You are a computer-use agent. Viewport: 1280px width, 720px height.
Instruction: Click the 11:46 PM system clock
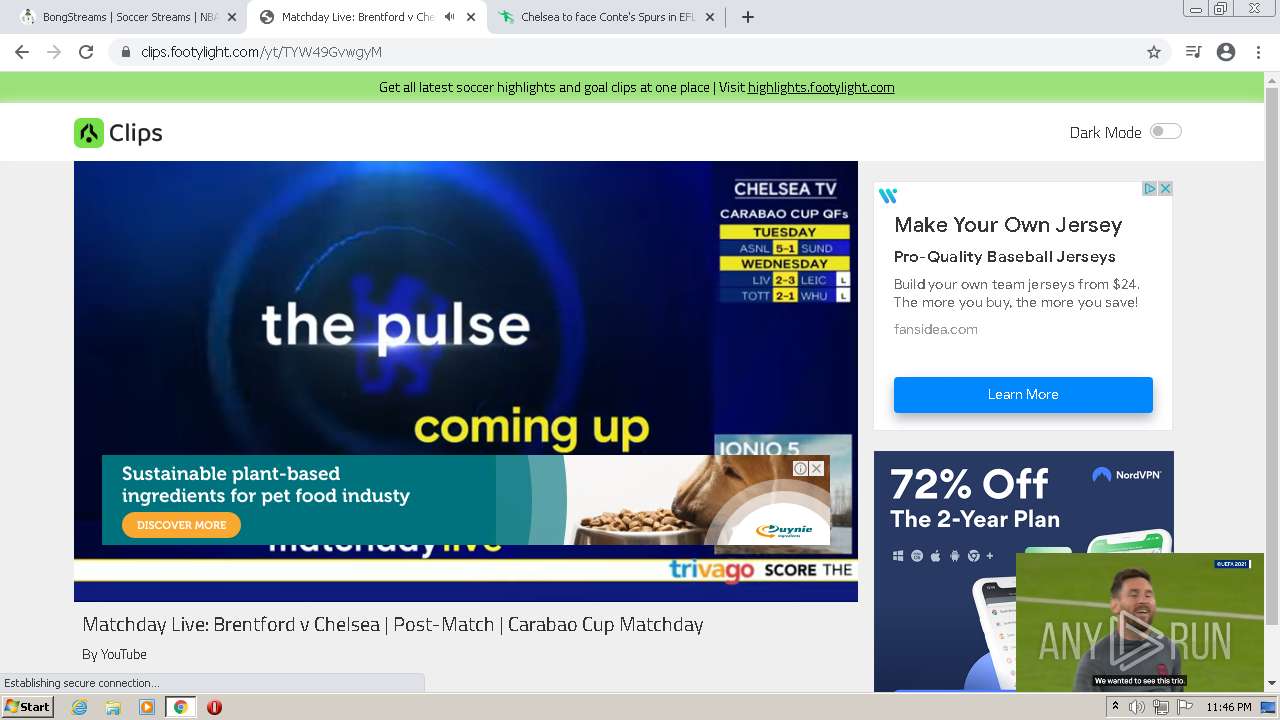(1228, 707)
